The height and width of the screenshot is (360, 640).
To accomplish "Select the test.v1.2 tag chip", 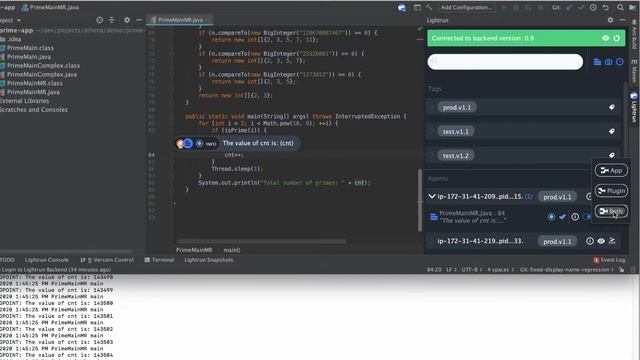I will (456, 156).
